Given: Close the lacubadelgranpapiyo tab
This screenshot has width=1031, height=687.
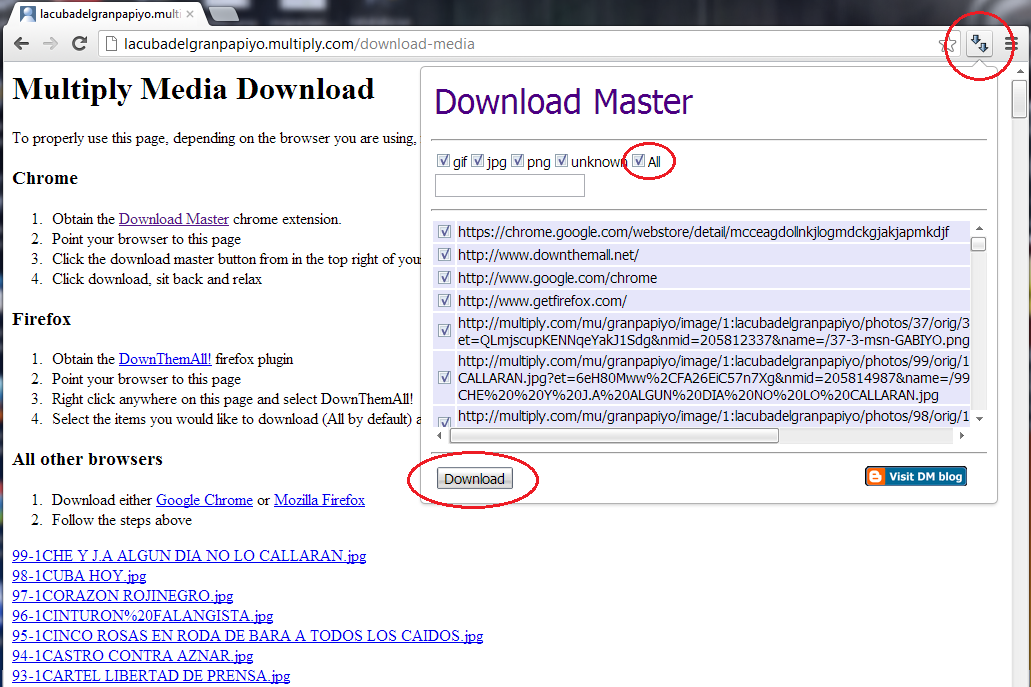Looking at the screenshot, I should [x=190, y=14].
